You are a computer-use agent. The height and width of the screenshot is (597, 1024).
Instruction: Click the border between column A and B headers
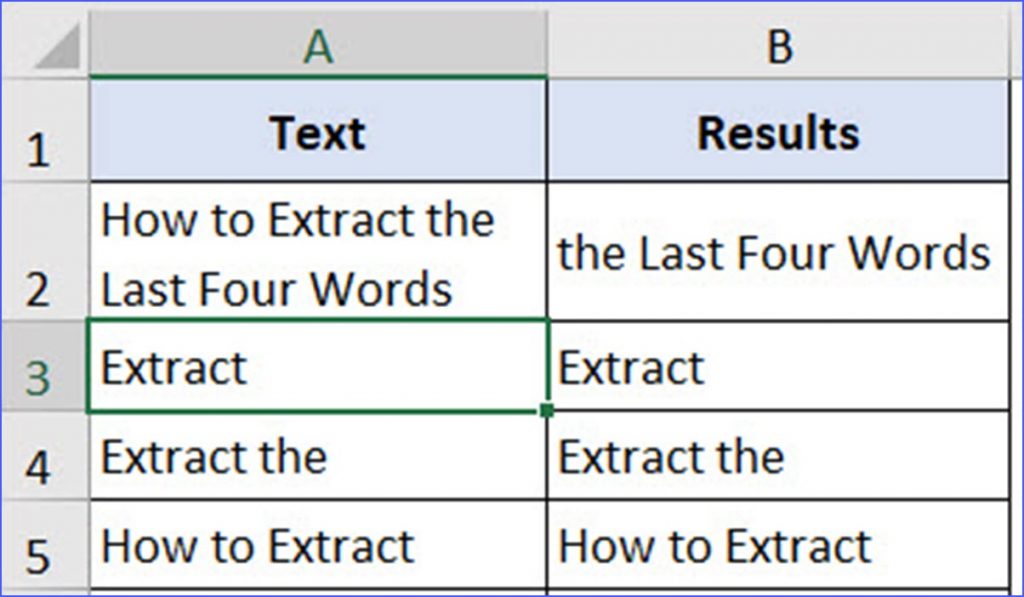click(x=547, y=44)
